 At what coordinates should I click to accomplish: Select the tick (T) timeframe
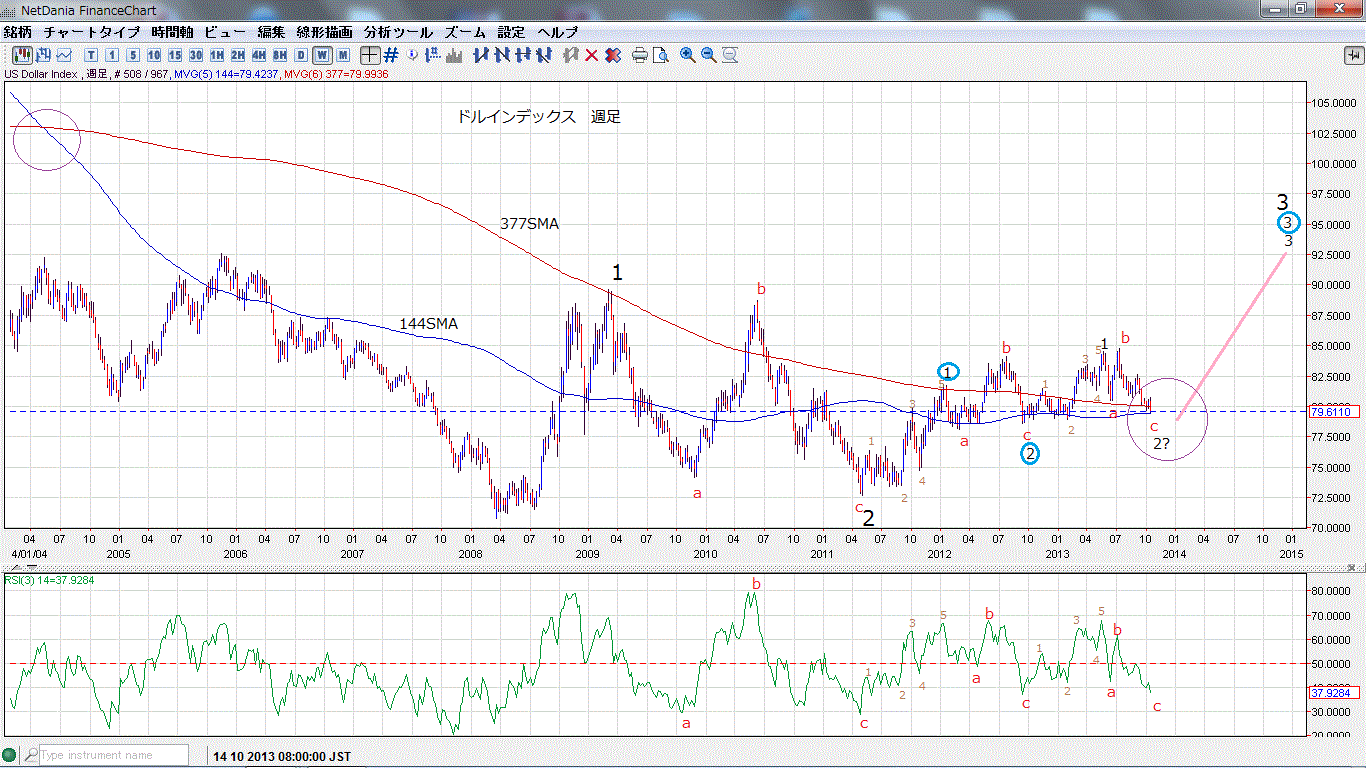coord(91,55)
